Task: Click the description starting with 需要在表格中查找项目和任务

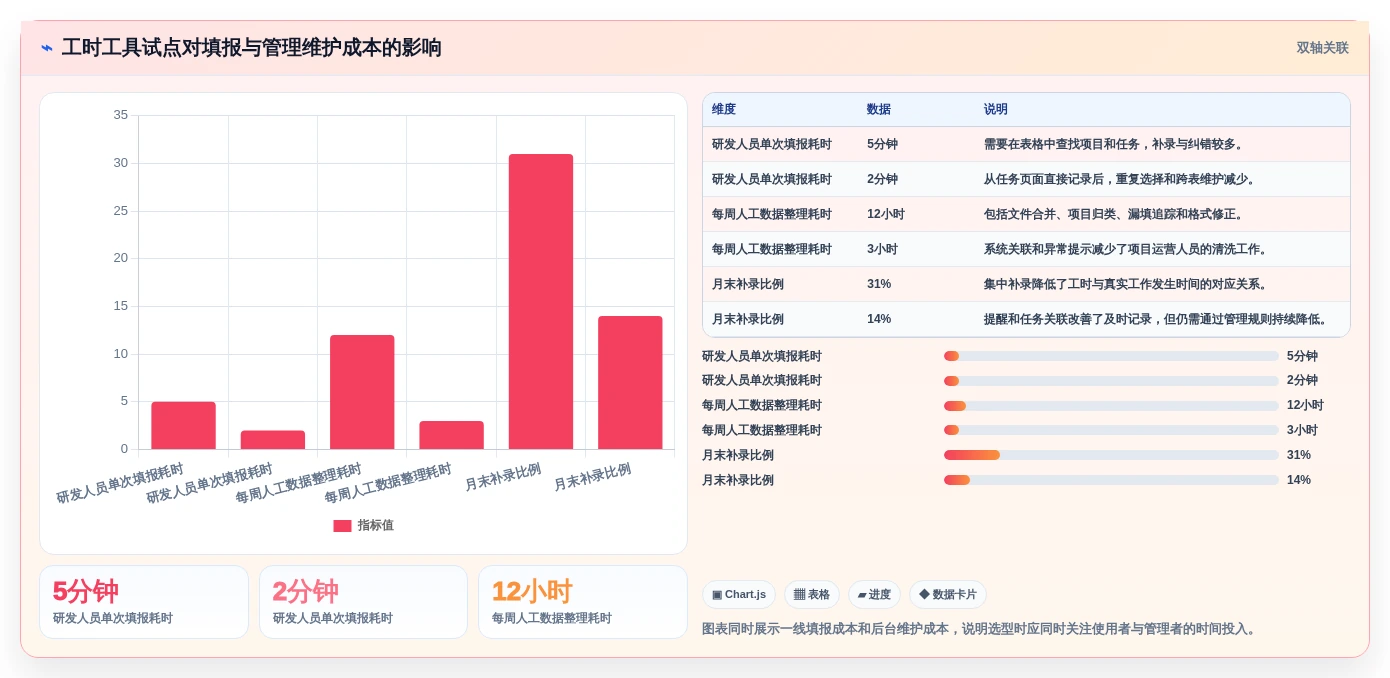Action: (x=1115, y=145)
